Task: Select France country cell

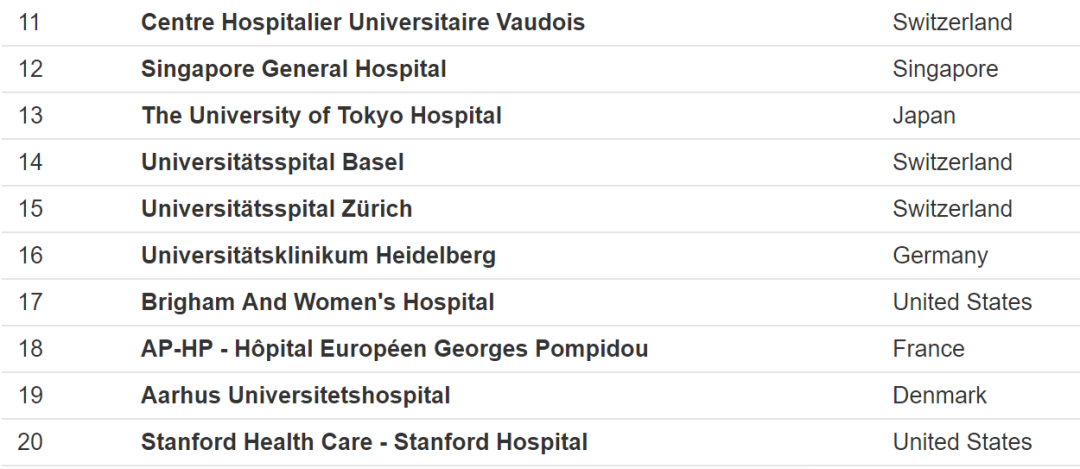Action: click(928, 349)
